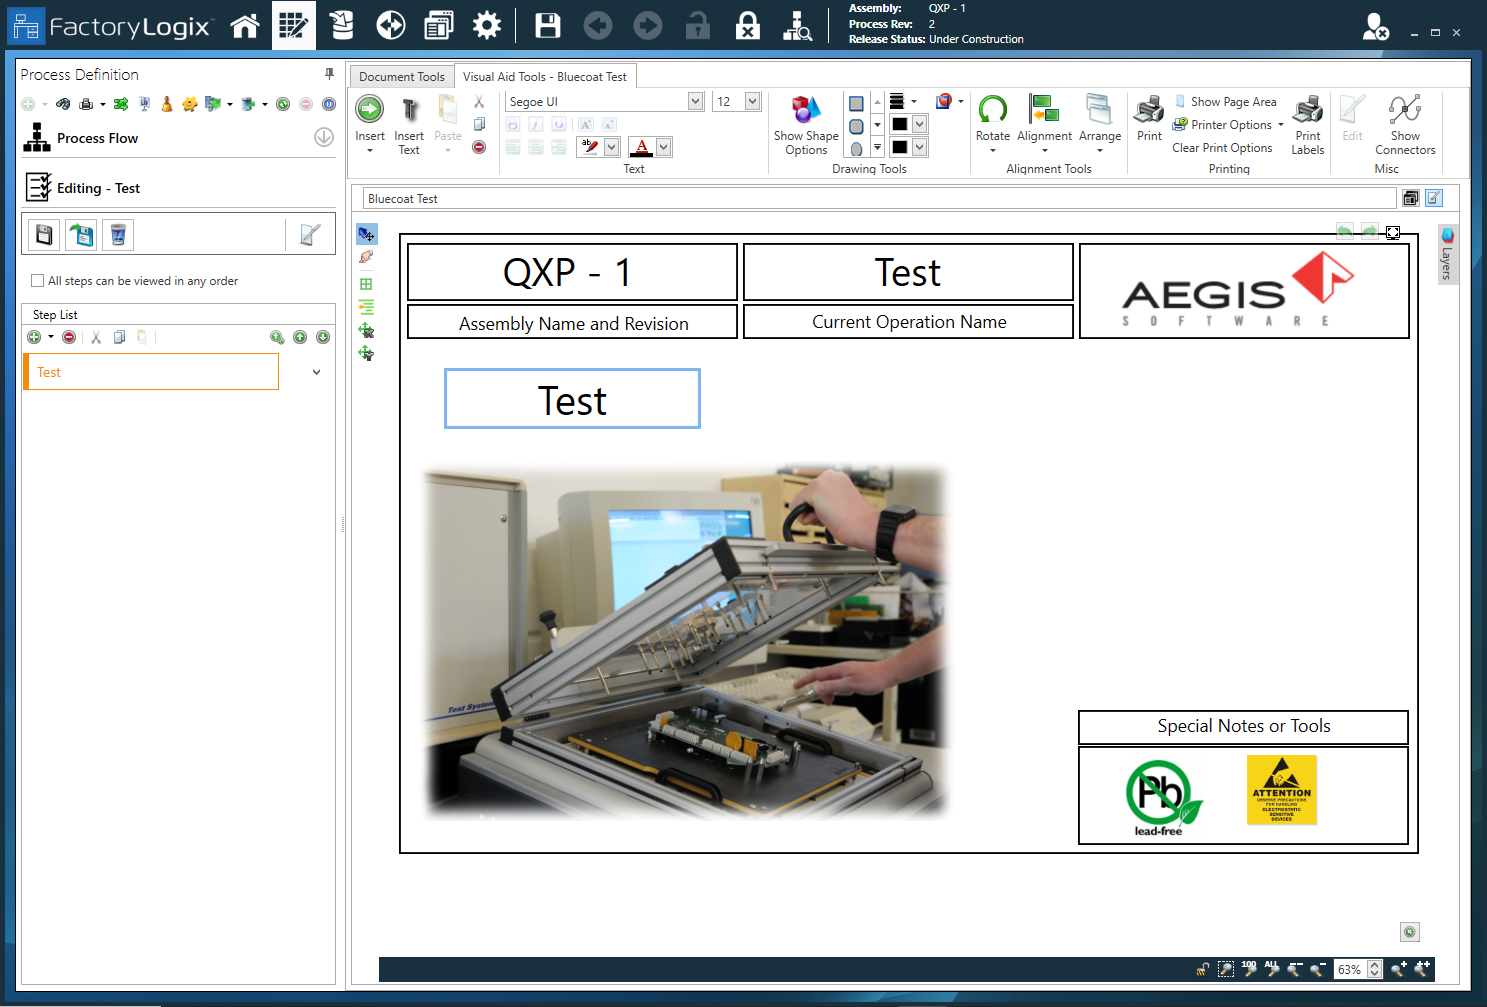Screen dimensions: 1487x1007
Task: Open the Layers side tab
Action: pyautogui.click(x=1447, y=255)
